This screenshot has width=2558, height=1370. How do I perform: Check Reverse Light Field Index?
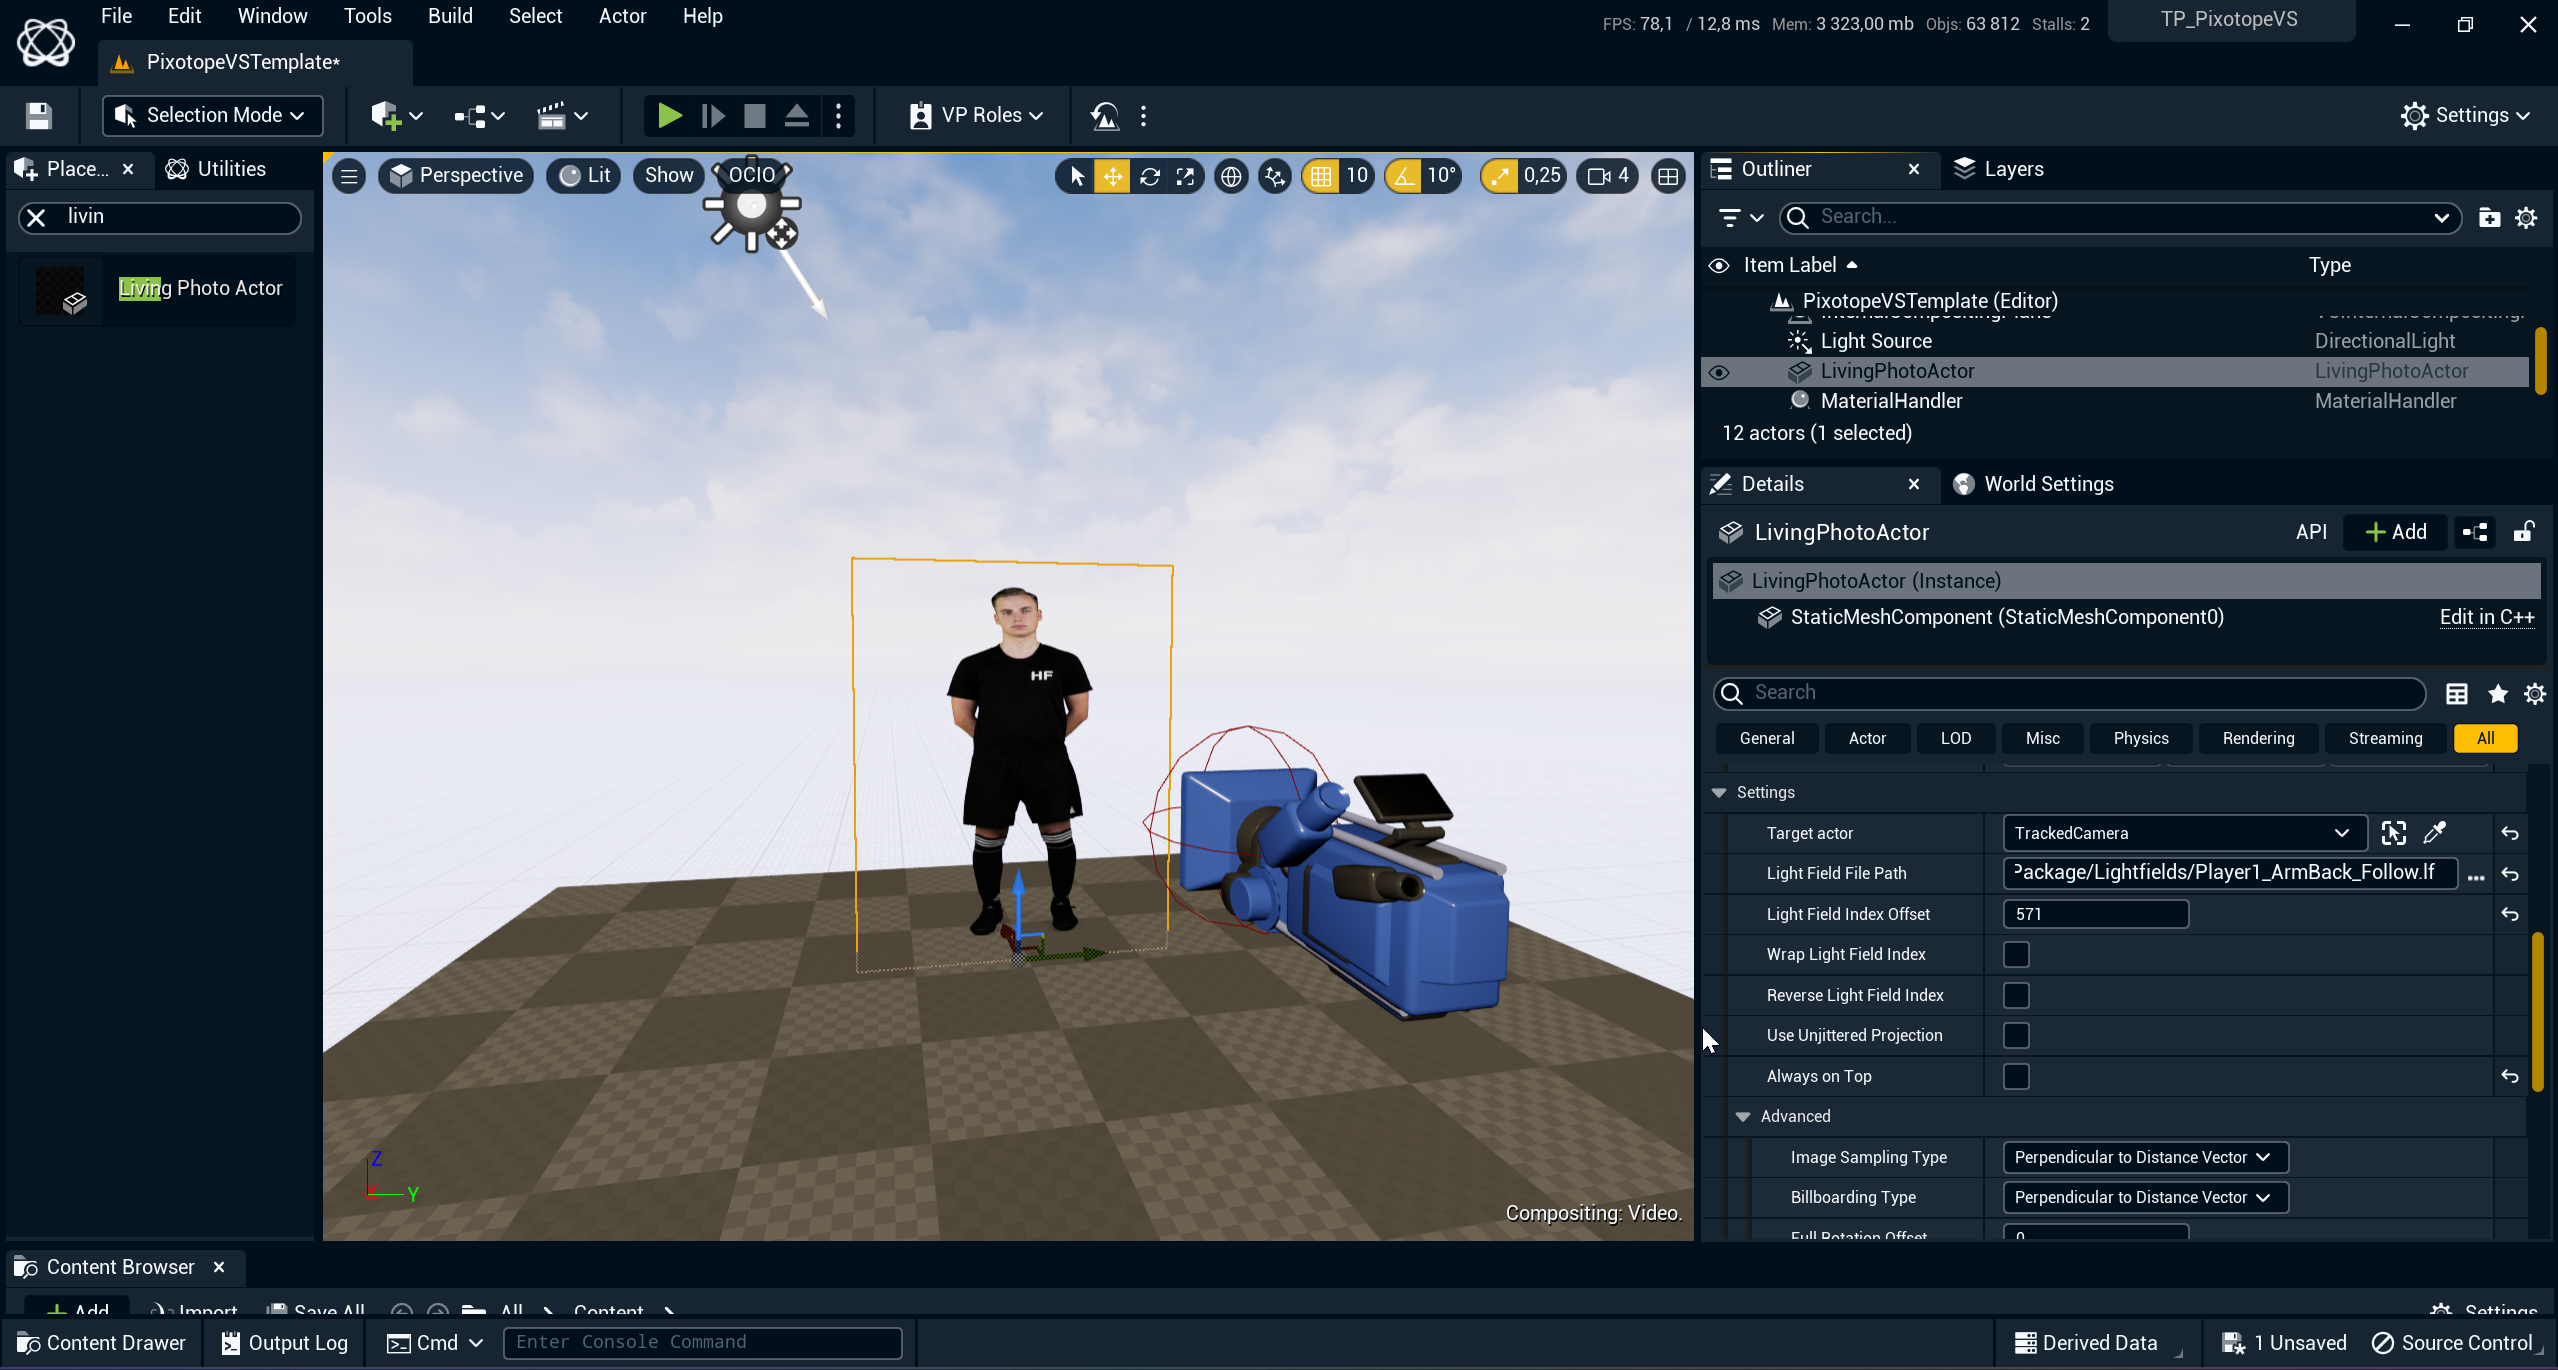[x=2016, y=995]
